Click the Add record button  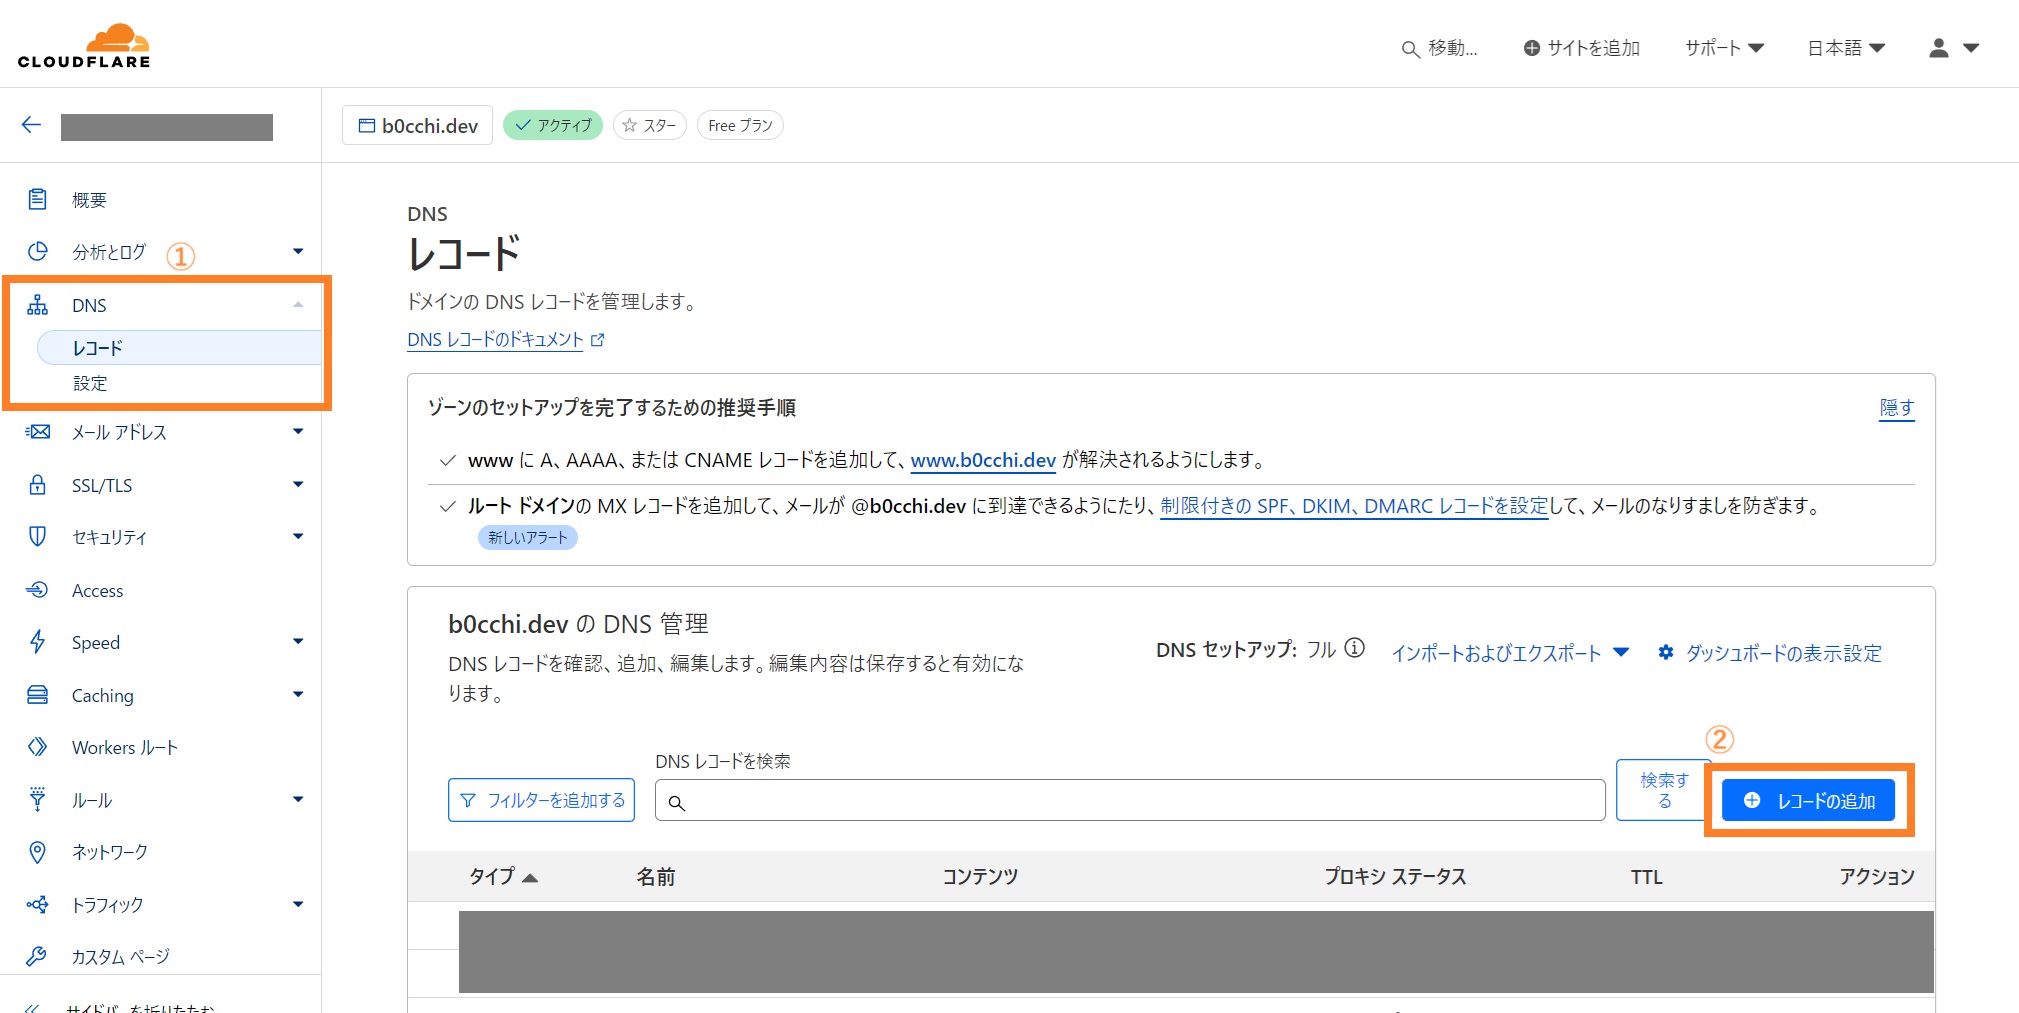(1808, 801)
